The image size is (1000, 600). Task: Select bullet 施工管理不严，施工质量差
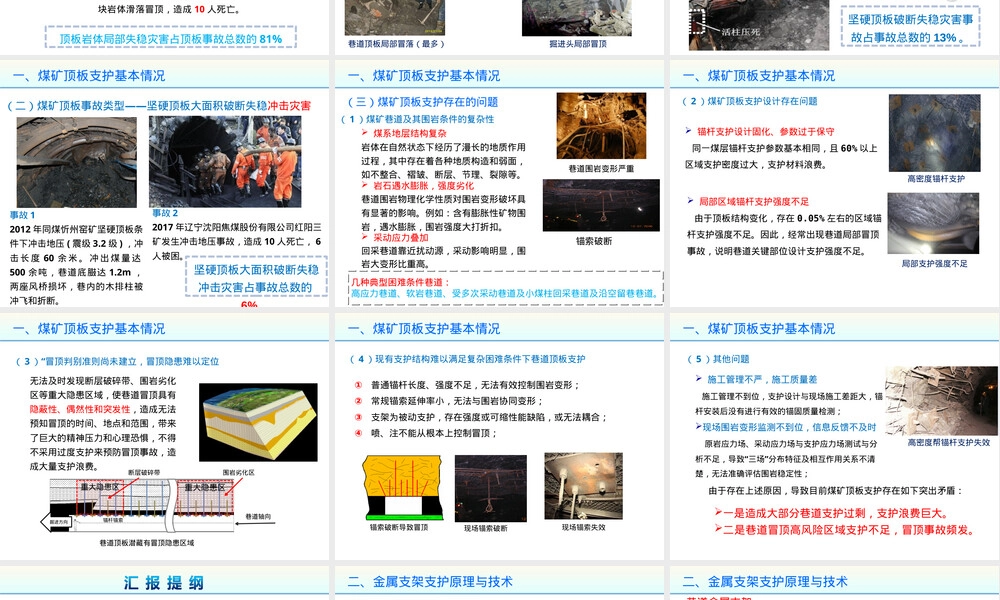[x=762, y=379]
